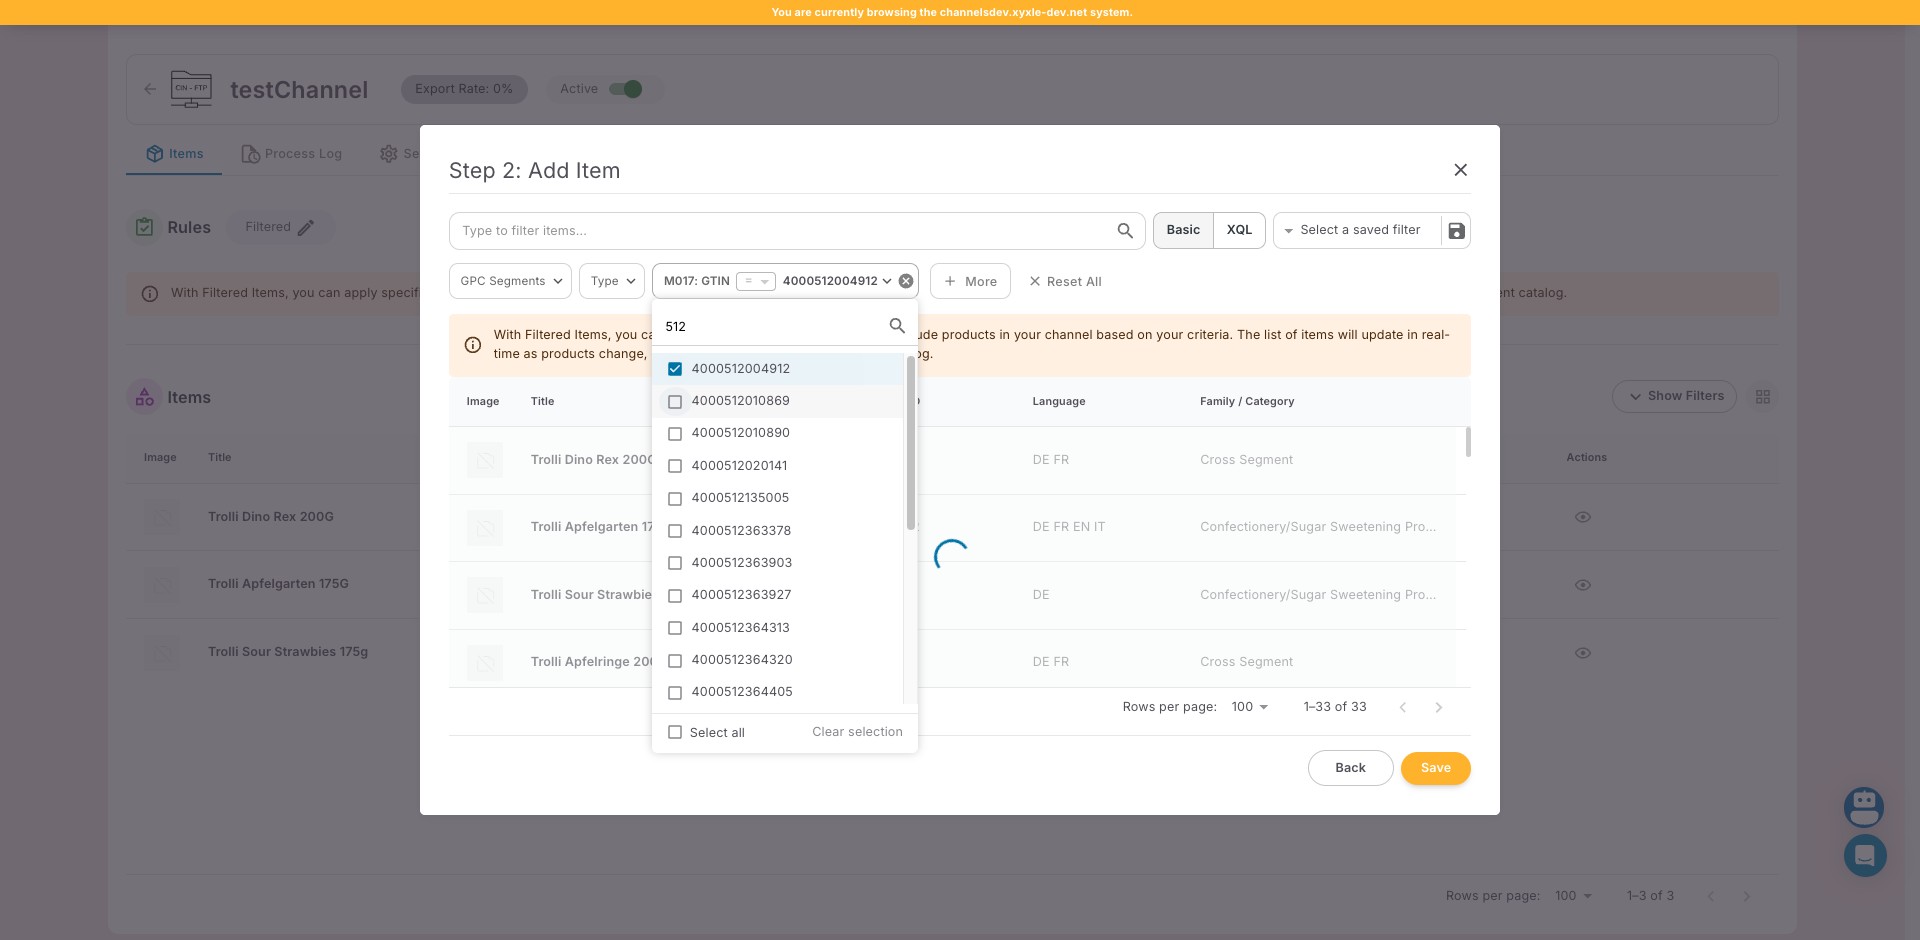Screen dimensions: 1920x940
Task: Select the Basic filter mode
Action: (x=1183, y=230)
